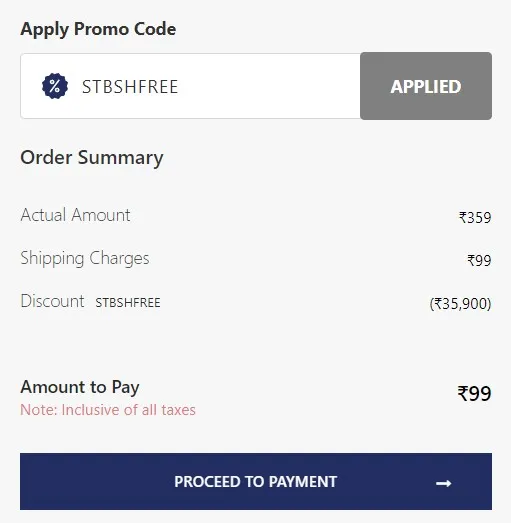The height and width of the screenshot is (523, 511).
Task: Click the ₹359 actual amount value
Action: pyautogui.click(x=475, y=218)
